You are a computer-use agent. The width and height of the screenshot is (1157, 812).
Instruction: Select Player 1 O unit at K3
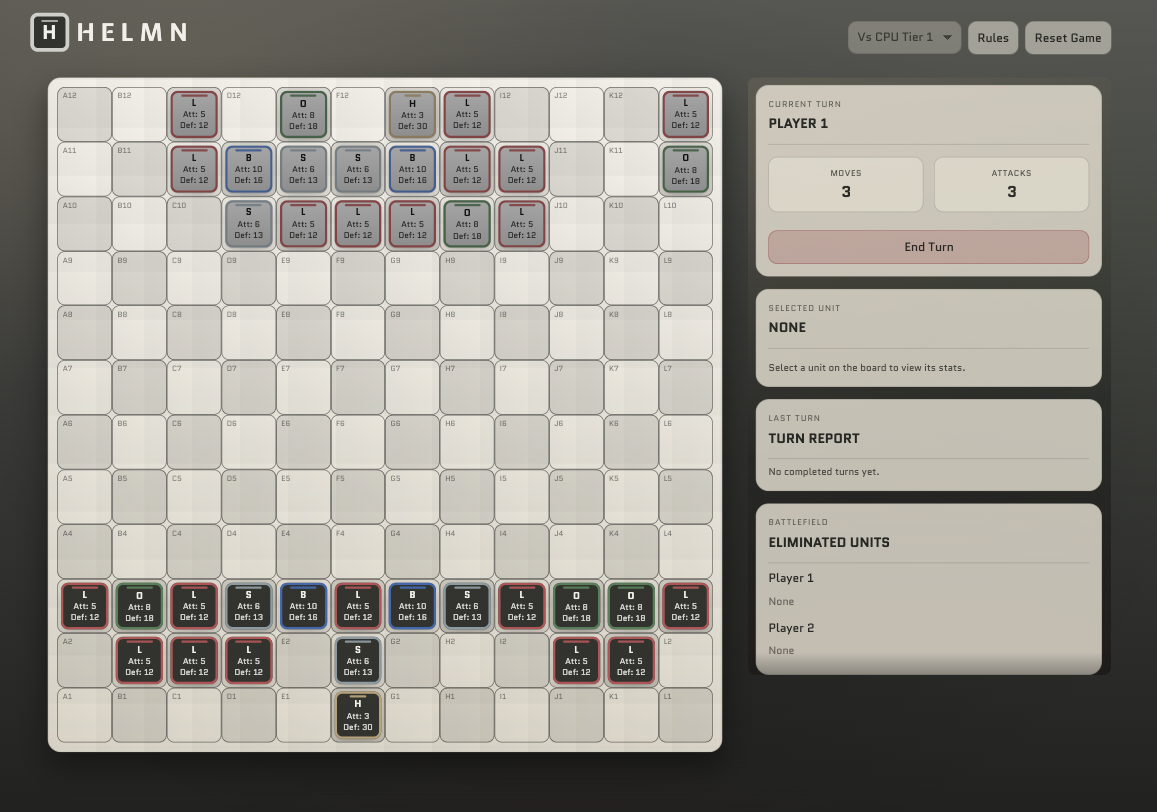[x=631, y=606]
